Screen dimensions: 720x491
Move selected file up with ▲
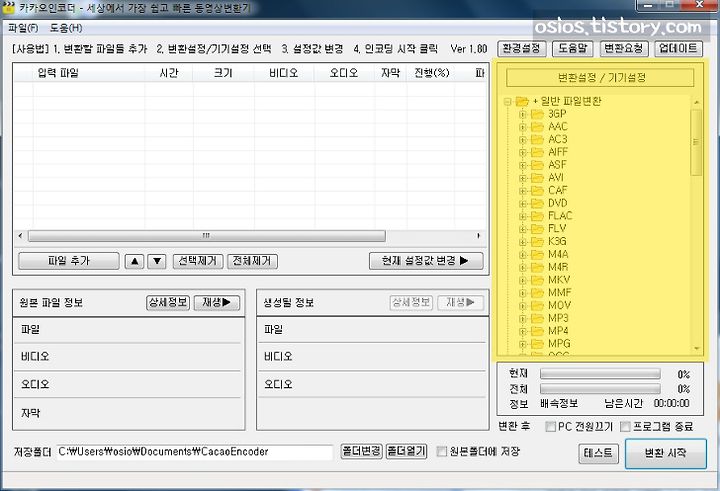point(134,261)
